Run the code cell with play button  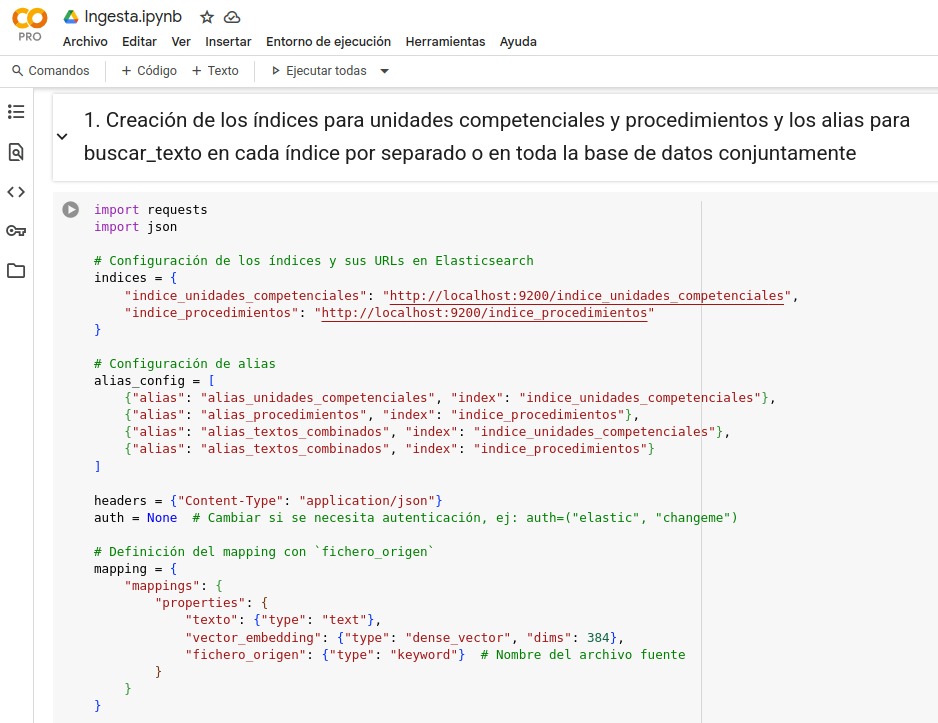click(70, 210)
